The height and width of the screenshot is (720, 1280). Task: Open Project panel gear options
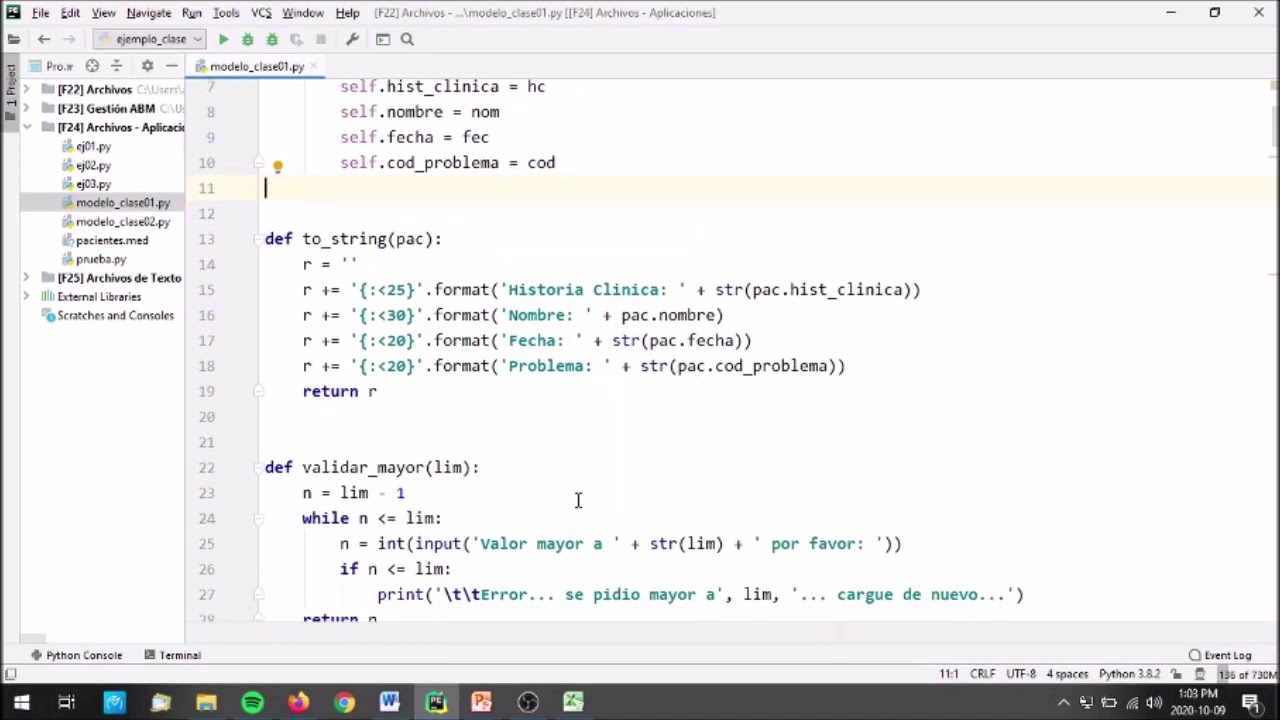tap(147, 66)
